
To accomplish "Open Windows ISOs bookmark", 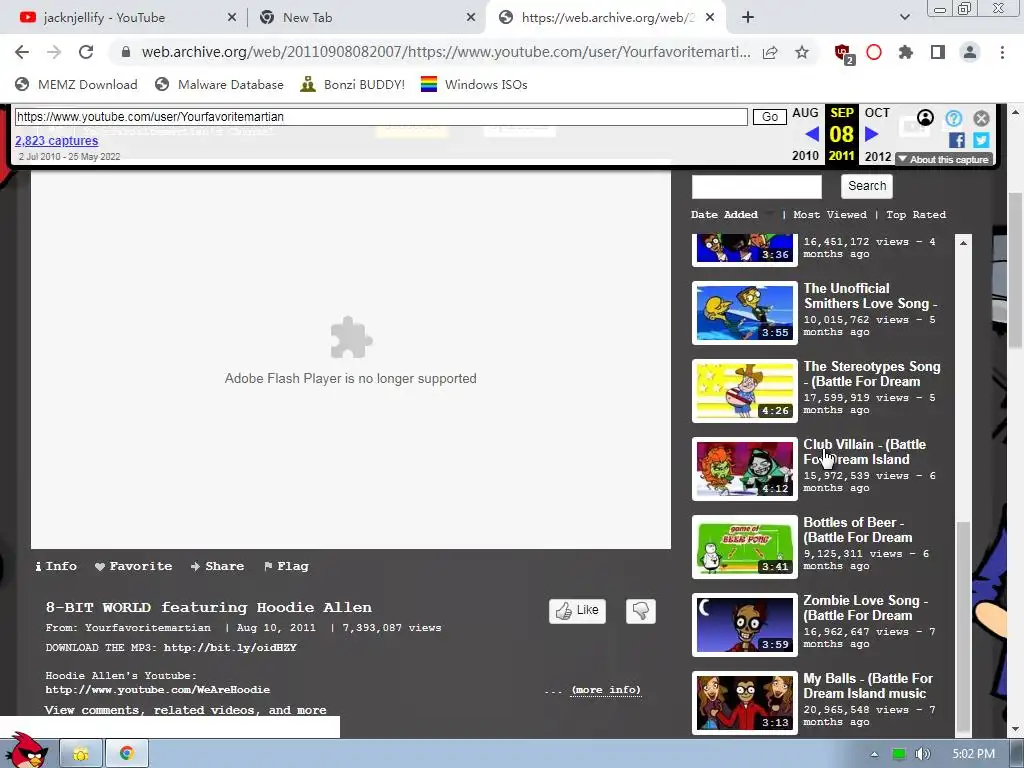I will click(474, 84).
